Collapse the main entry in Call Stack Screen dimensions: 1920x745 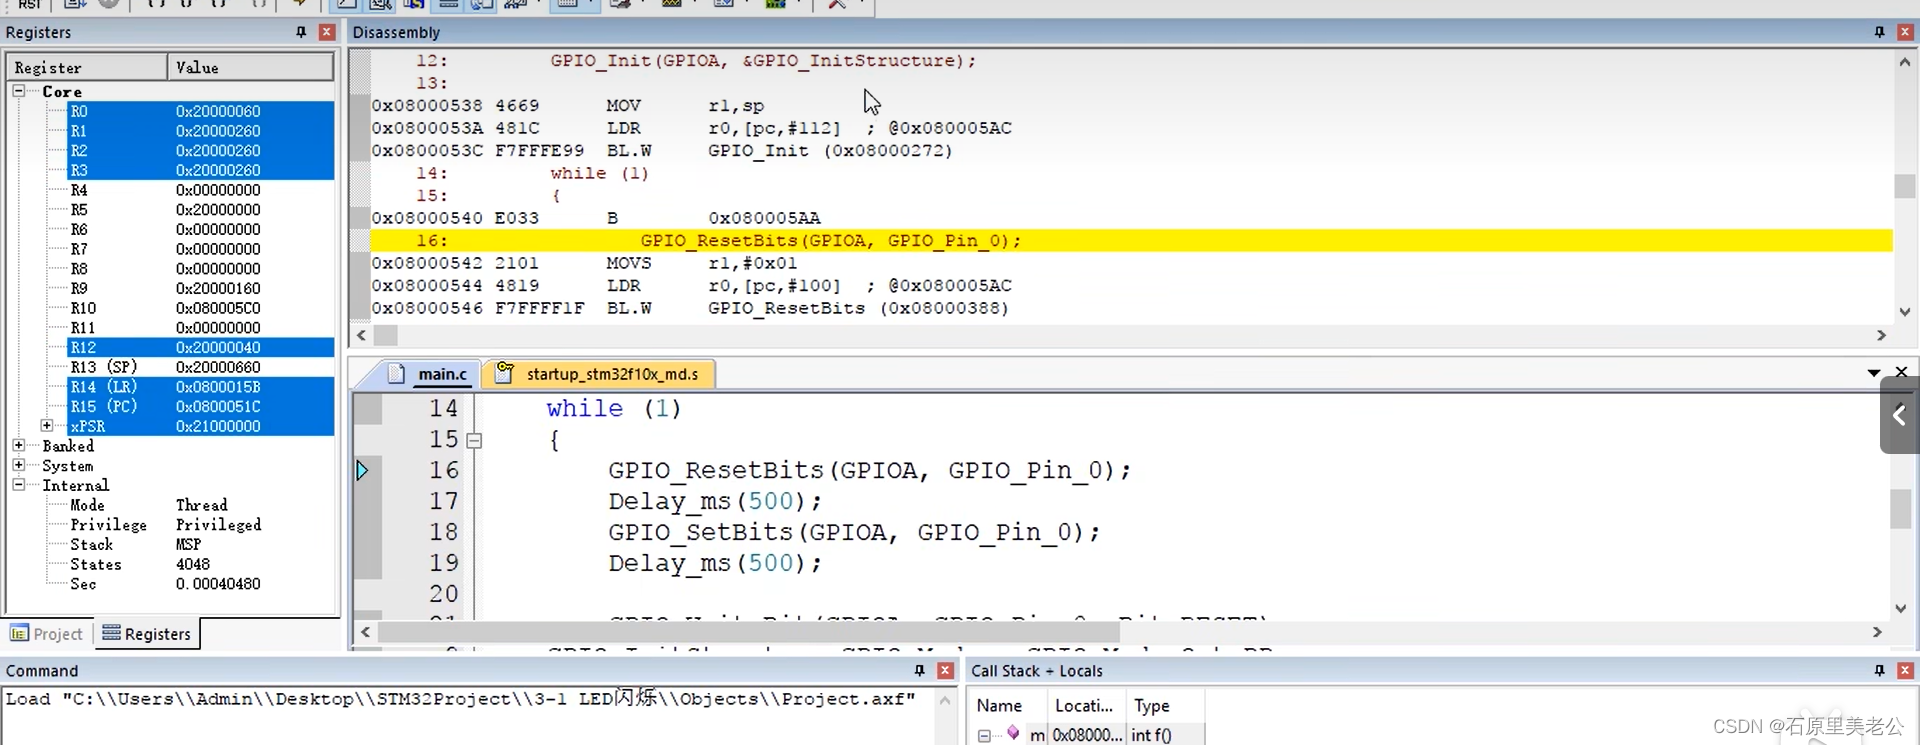click(984, 736)
